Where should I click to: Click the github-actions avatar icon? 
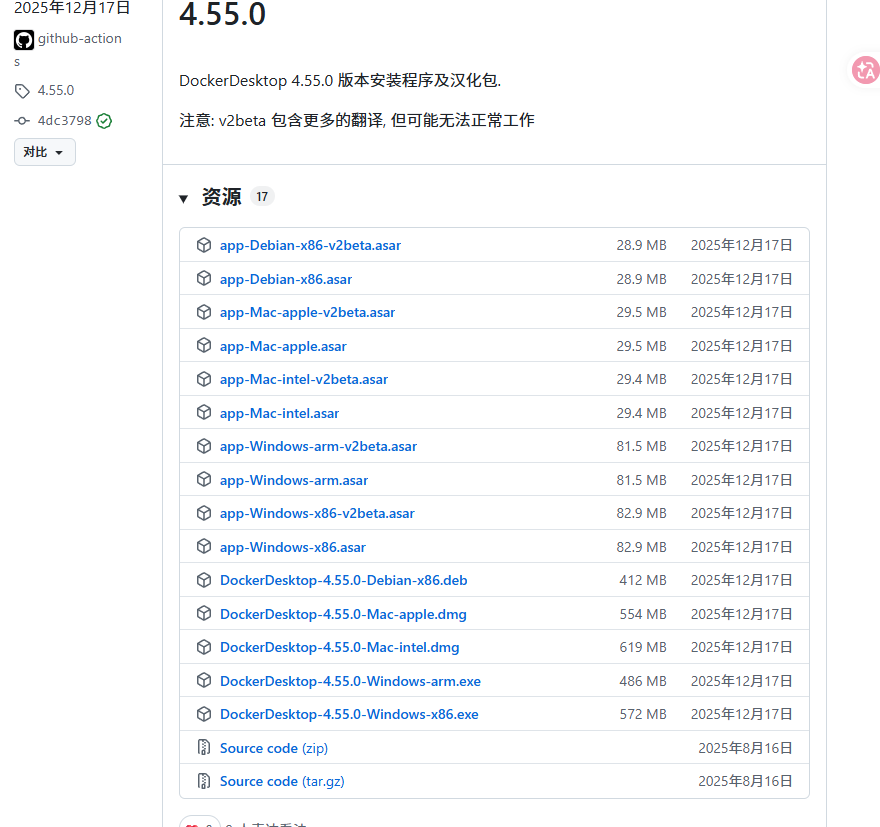pos(24,40)
